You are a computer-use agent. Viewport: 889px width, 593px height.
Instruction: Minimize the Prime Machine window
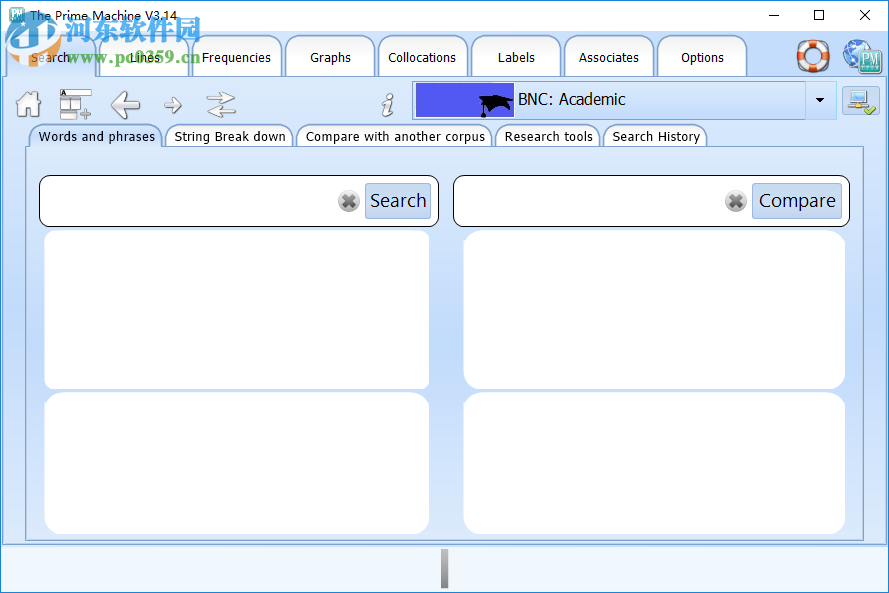tap(774, 15)
